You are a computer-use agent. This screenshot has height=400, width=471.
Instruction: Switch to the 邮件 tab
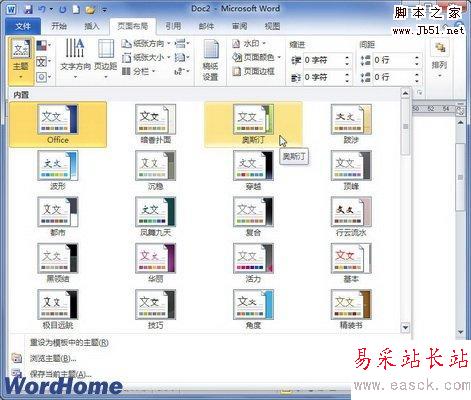point(206,26)
